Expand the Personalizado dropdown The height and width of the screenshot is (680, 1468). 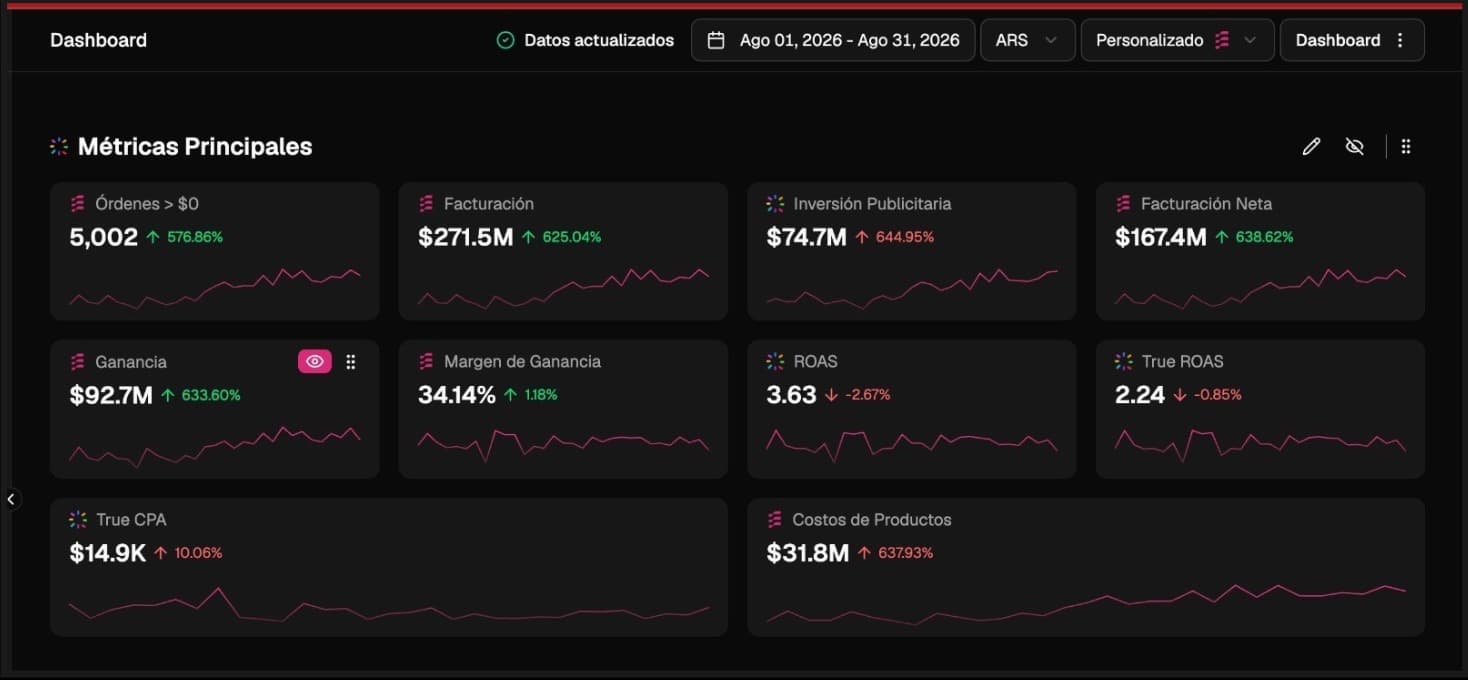(1177, 40)
